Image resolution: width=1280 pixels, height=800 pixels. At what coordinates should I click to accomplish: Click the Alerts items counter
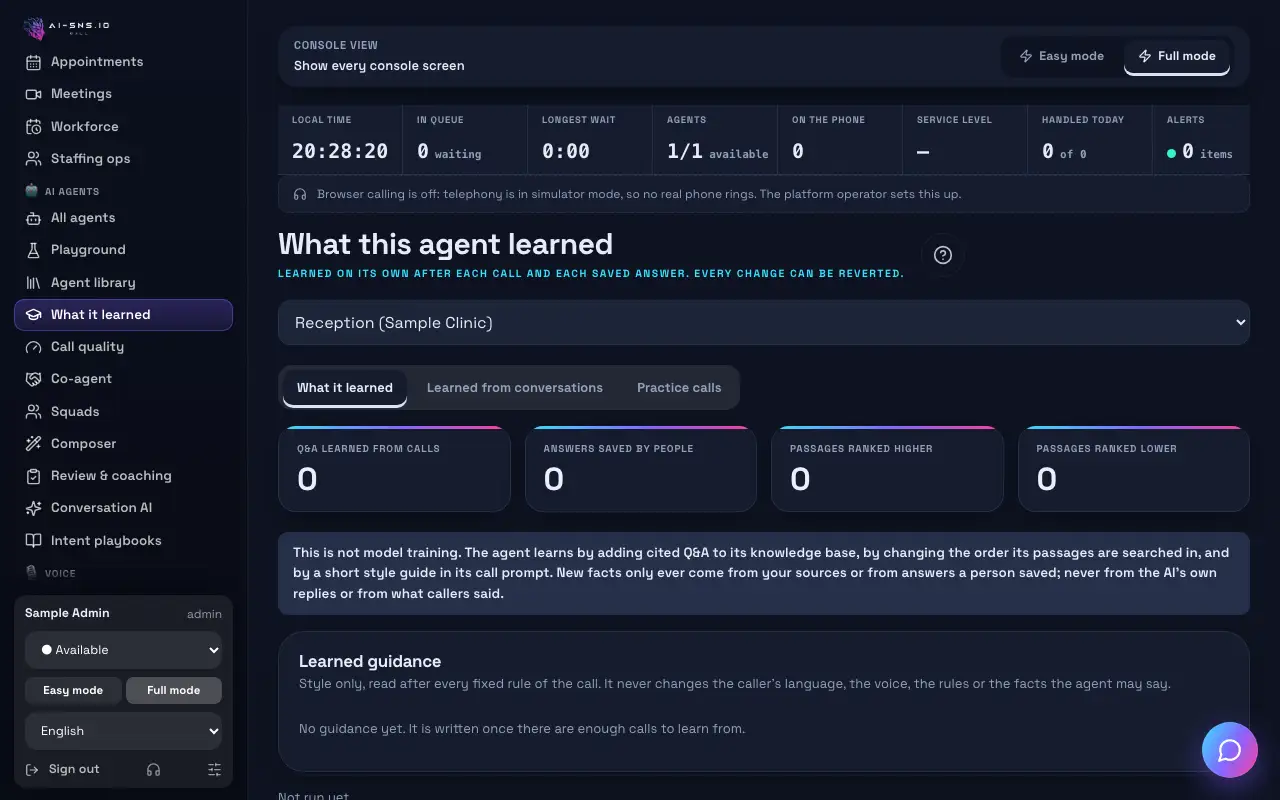1199,140
